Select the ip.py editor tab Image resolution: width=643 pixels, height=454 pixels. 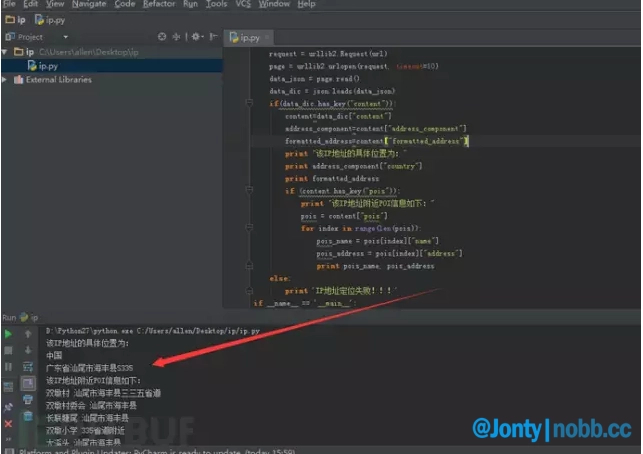point(246,37)
